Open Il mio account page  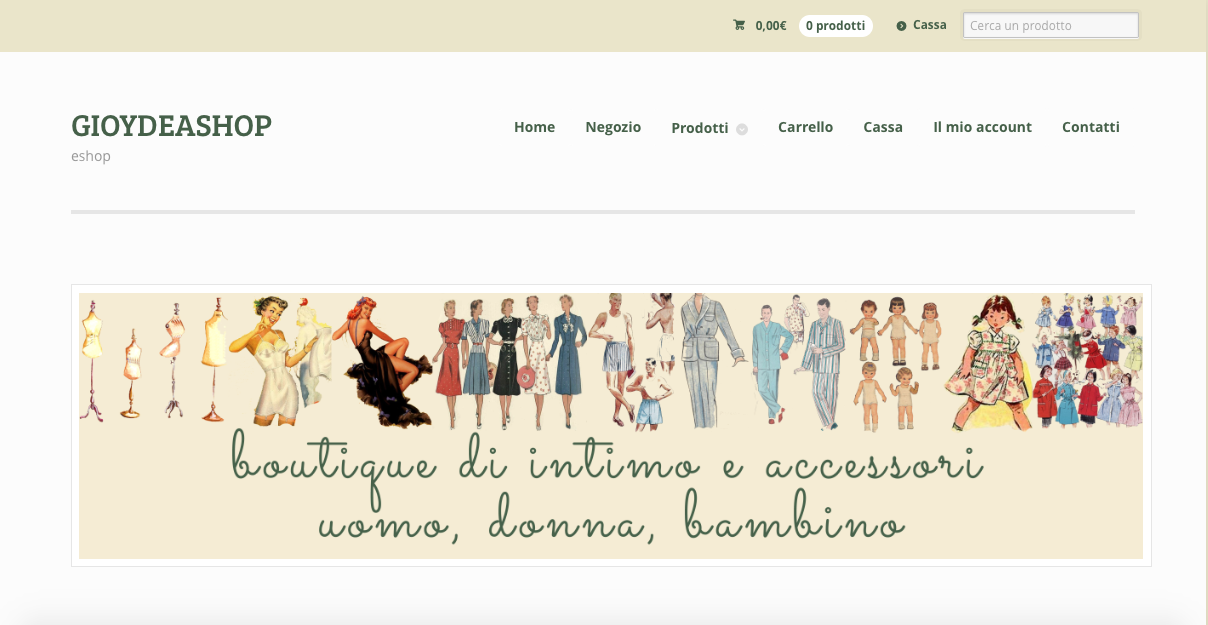(982, 127)
